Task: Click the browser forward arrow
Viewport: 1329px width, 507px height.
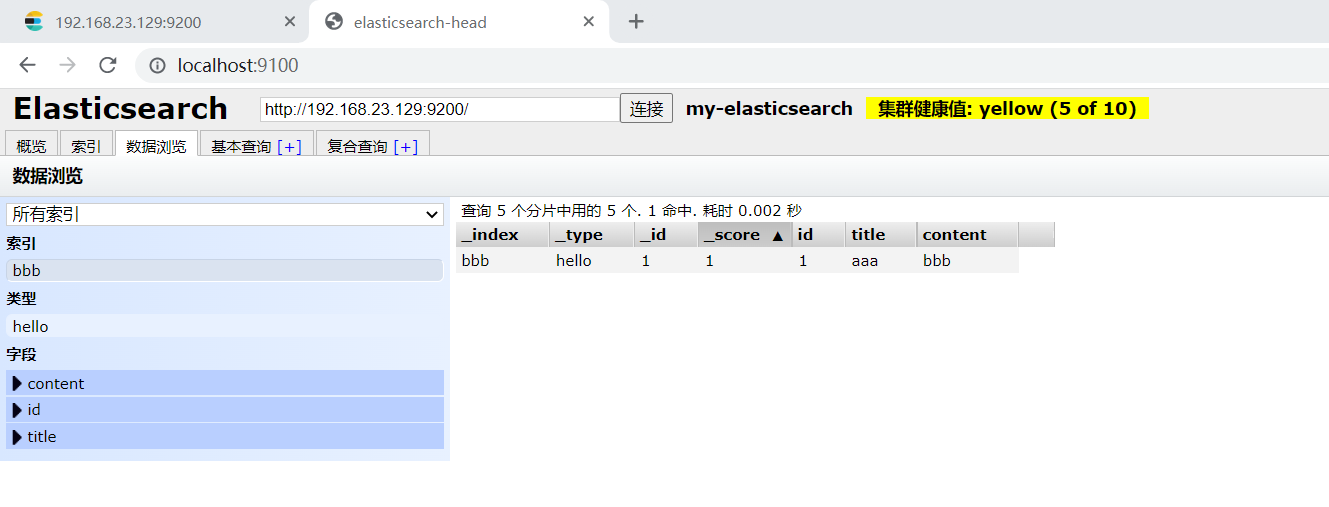Action: point(67,65)
